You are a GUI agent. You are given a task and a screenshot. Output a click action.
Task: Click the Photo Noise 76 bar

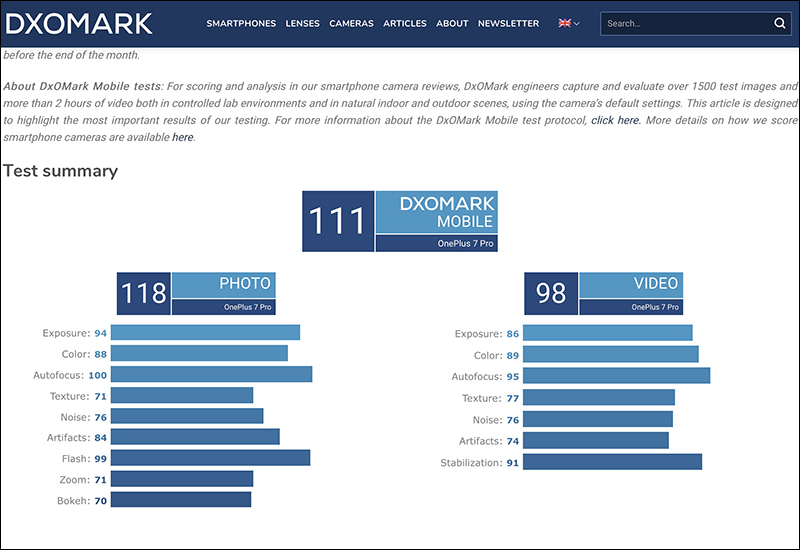[187, 416]
